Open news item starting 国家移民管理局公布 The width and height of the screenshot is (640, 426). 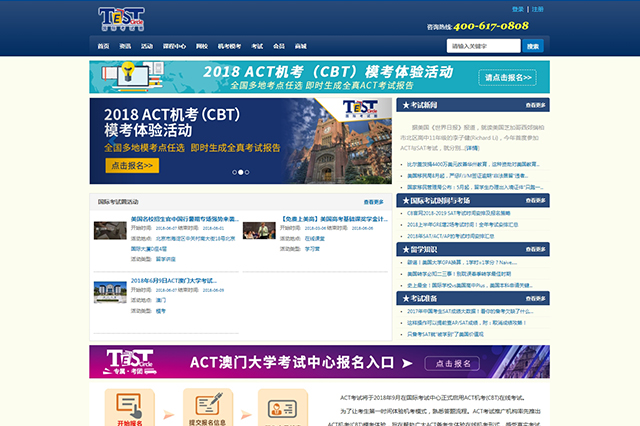click(475, 187)
